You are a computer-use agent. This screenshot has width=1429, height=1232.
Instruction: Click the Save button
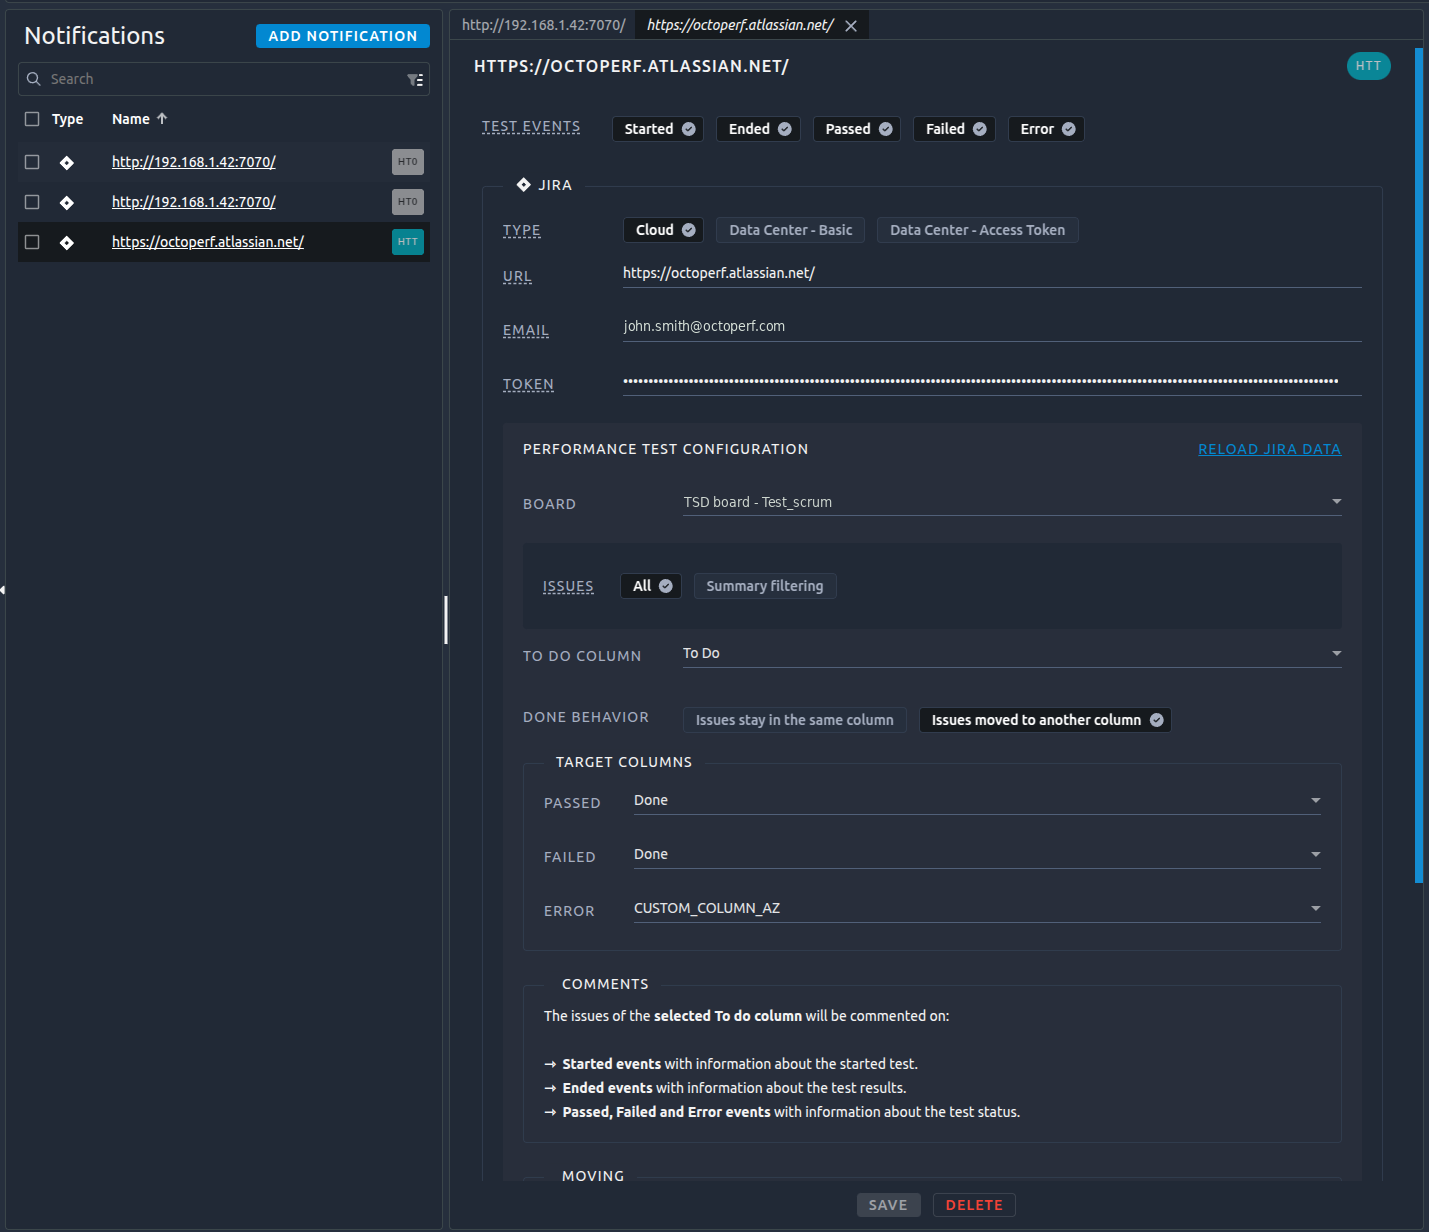pos(888,1205)
